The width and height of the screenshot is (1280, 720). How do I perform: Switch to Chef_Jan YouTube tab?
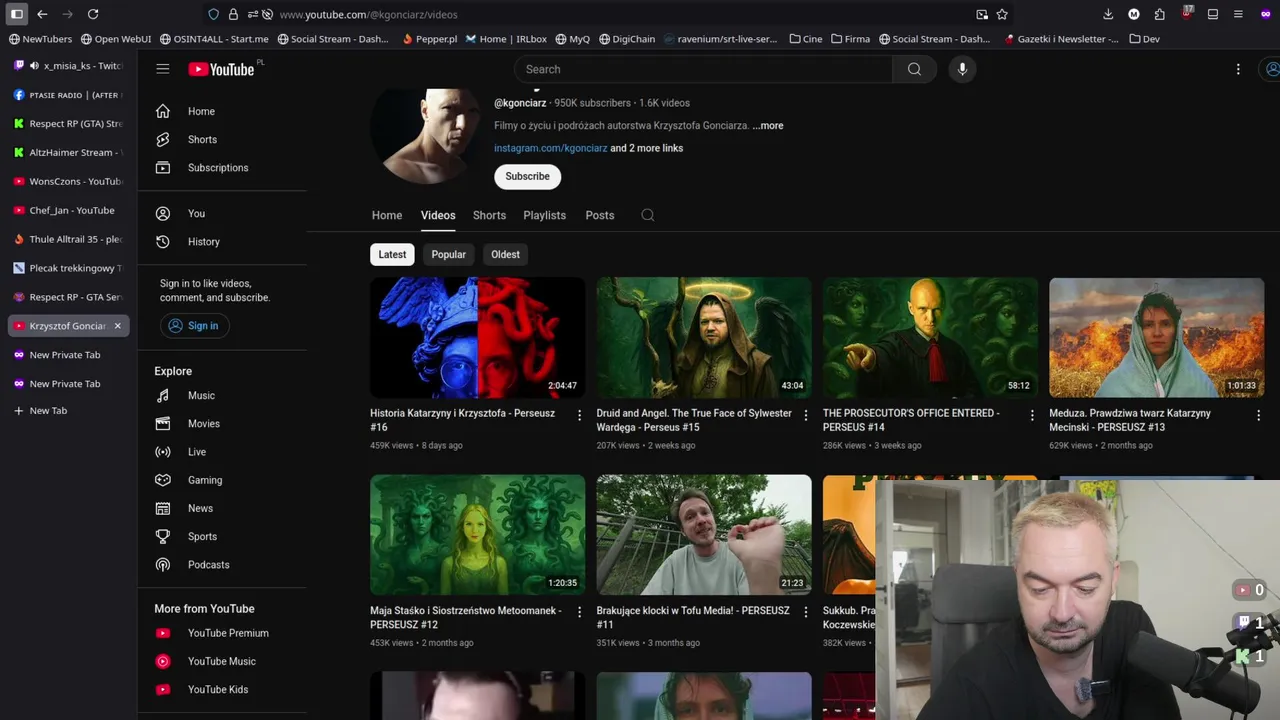pyautogui.click(x=68, y=210)
